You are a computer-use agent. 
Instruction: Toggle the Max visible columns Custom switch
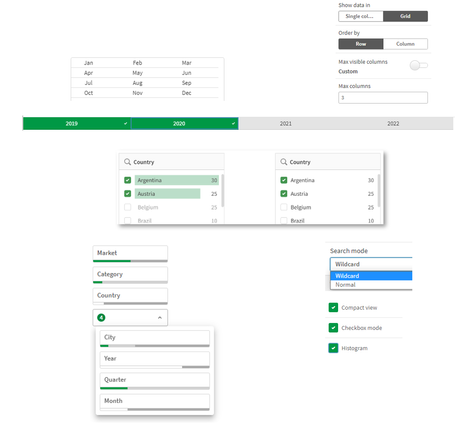point(418,65)
